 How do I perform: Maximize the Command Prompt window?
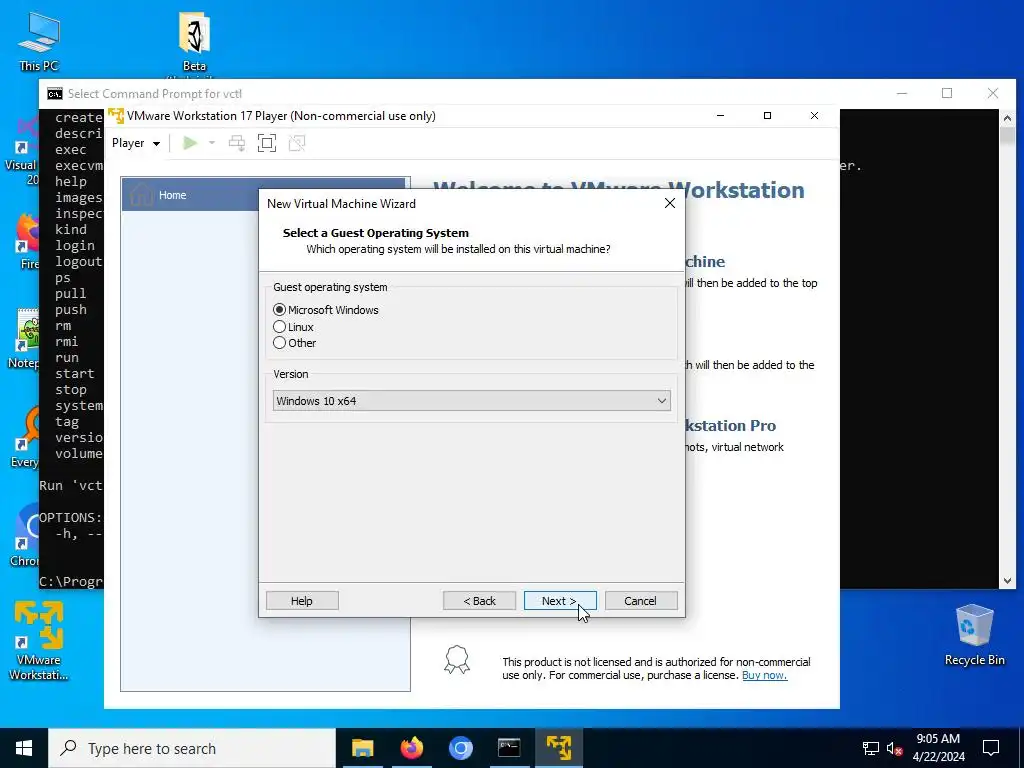tap(947, 93)
